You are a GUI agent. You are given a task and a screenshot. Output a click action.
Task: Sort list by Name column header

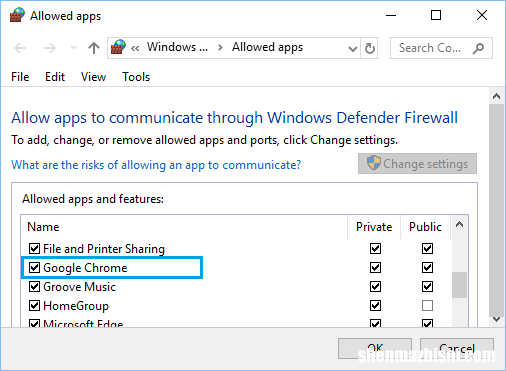point(43,227)
